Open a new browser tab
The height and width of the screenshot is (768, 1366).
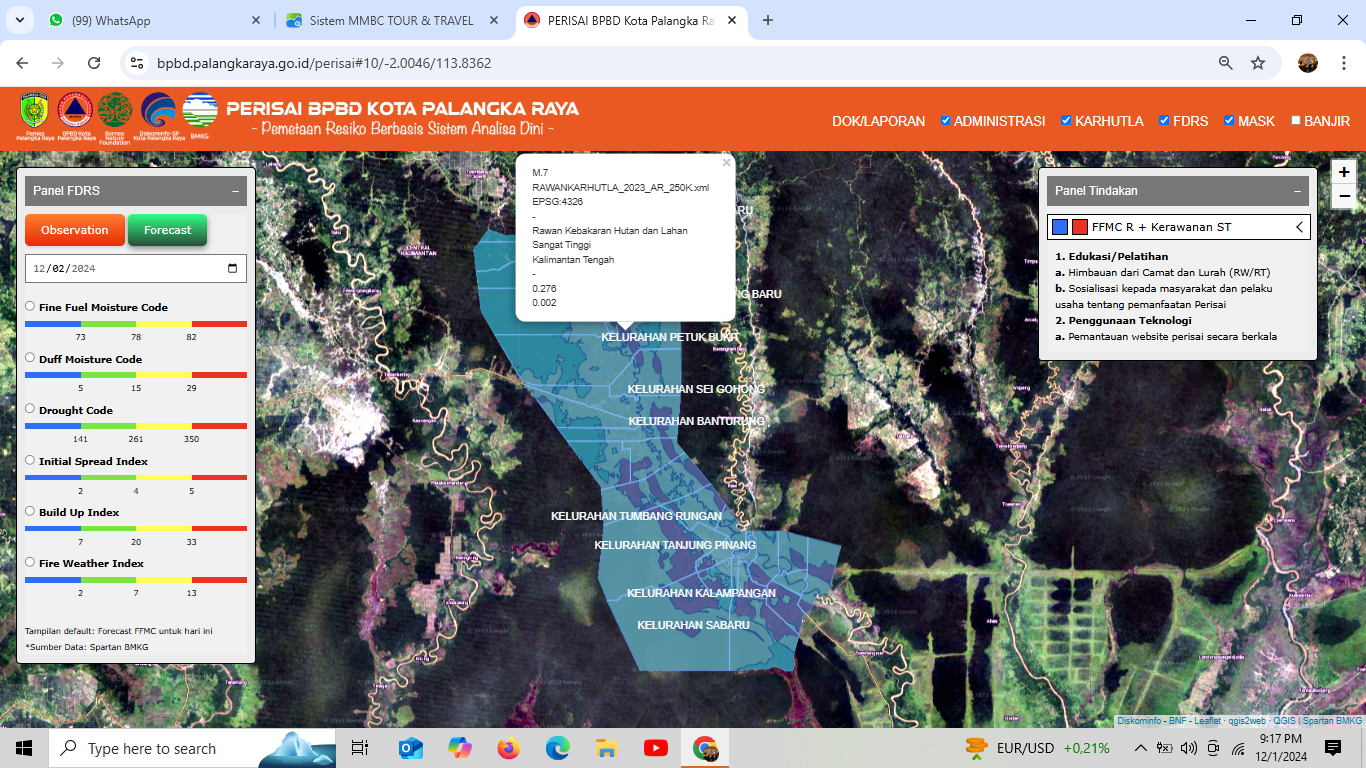click(x=768, y=20)
